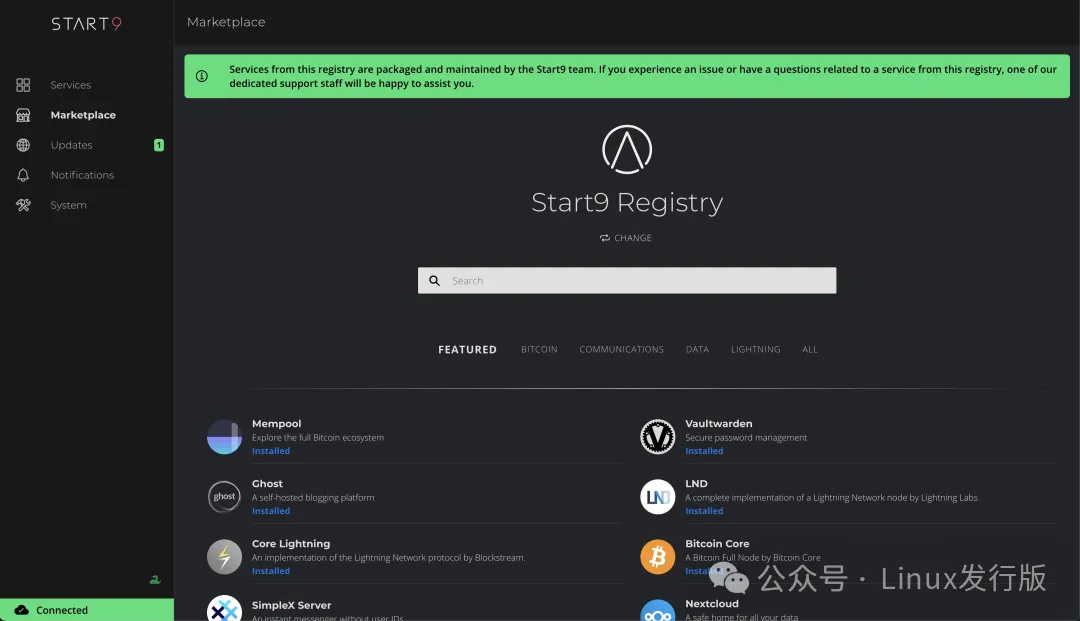
Task: Click the magnifier icon in search box
Action: pyautogui.click(x=435, y=281)
